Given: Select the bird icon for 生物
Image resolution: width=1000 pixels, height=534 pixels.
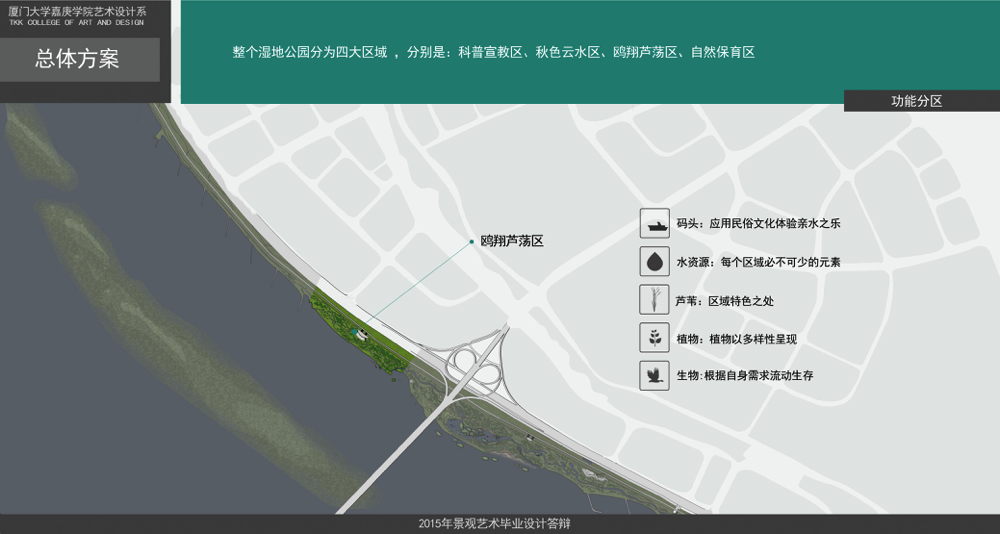Looking at the screenshot, I should click(654, 376).
